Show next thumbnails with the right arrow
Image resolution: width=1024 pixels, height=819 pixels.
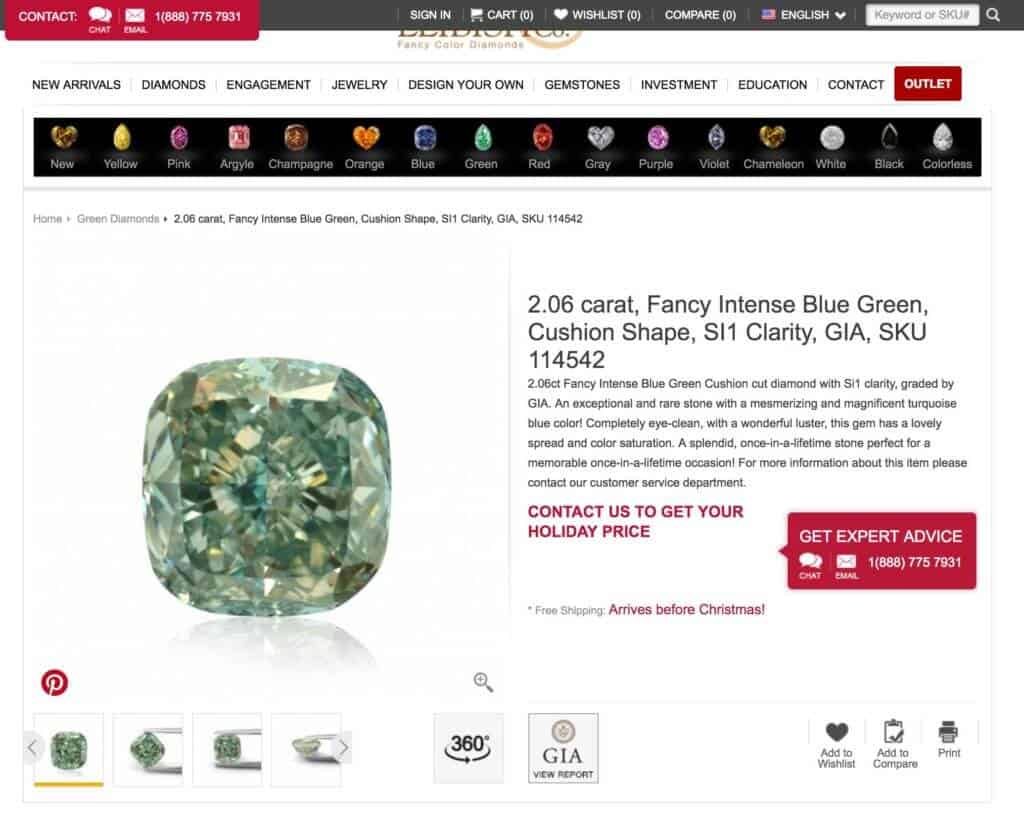tap(344, 748)
